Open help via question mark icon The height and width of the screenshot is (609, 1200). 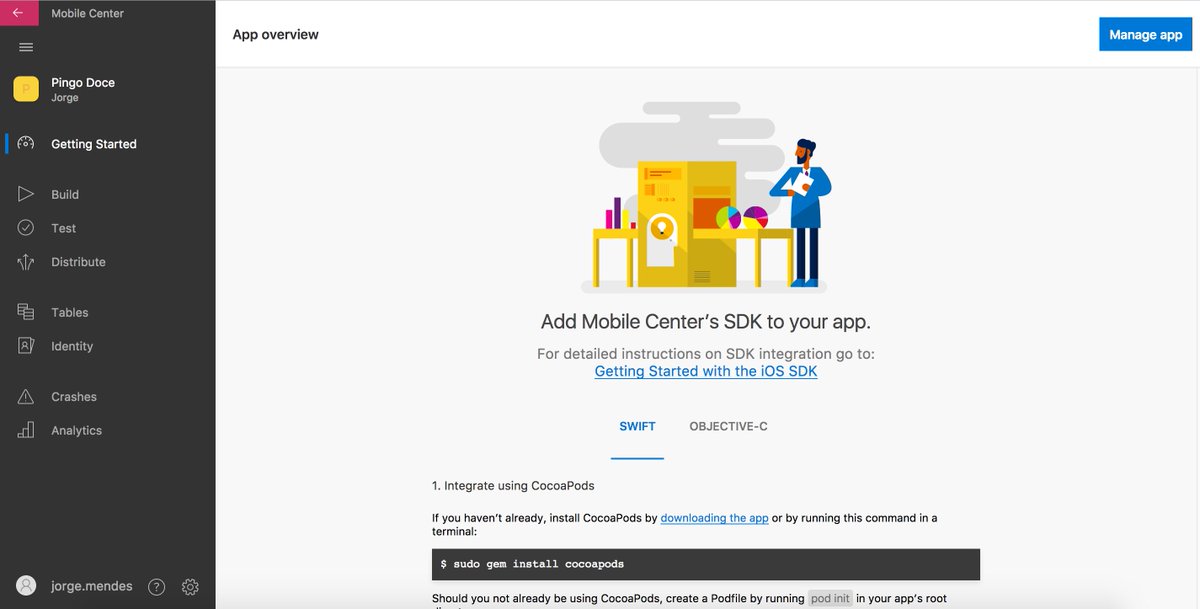point(156,587)
